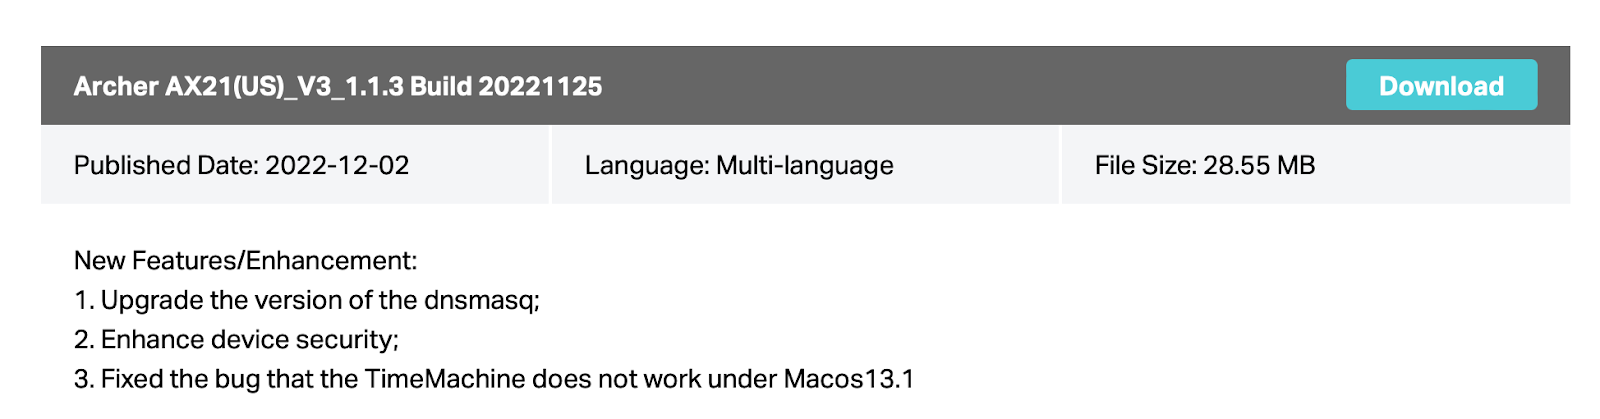Select the Published Date cell

coord(295,165)
